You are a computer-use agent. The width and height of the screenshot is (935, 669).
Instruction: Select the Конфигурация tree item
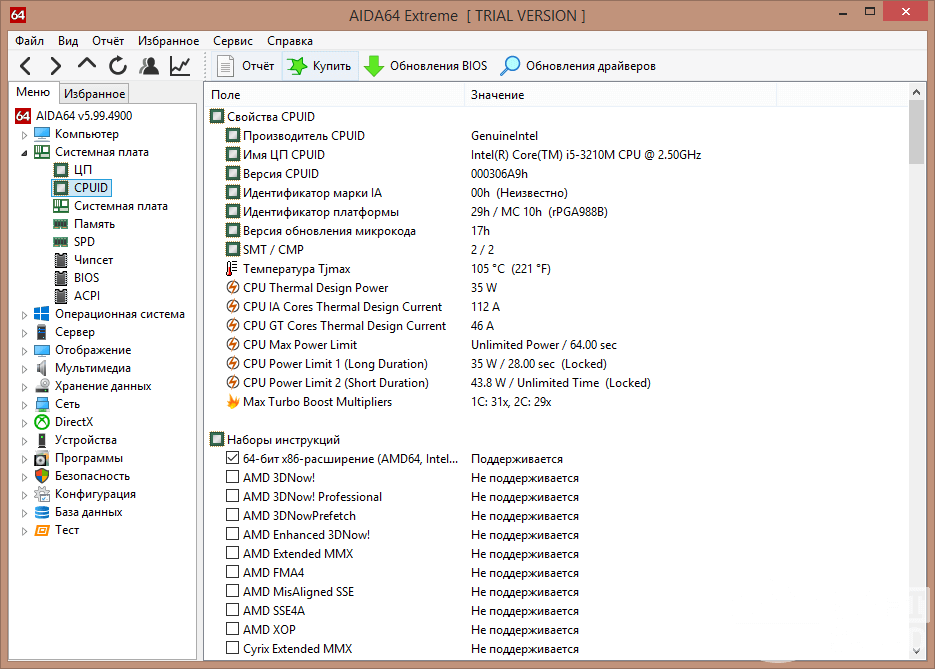[95, 494]
